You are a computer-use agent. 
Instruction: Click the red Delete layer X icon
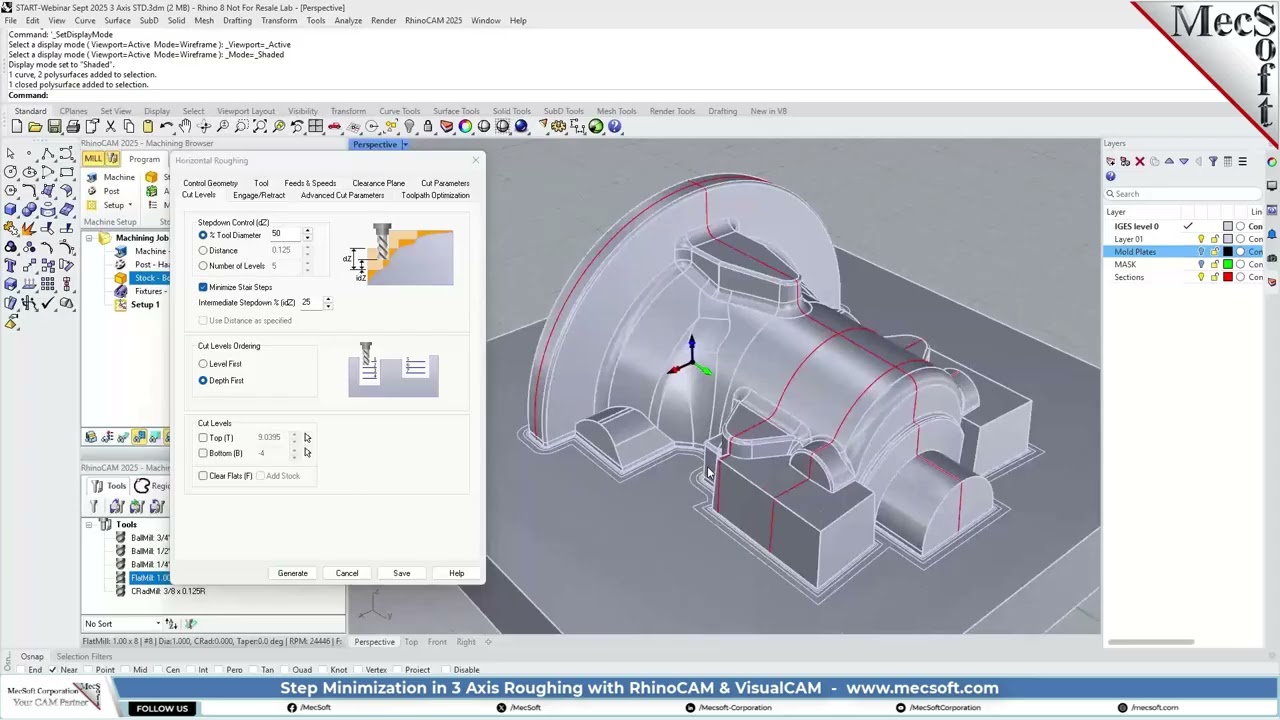pos(1139,161)
